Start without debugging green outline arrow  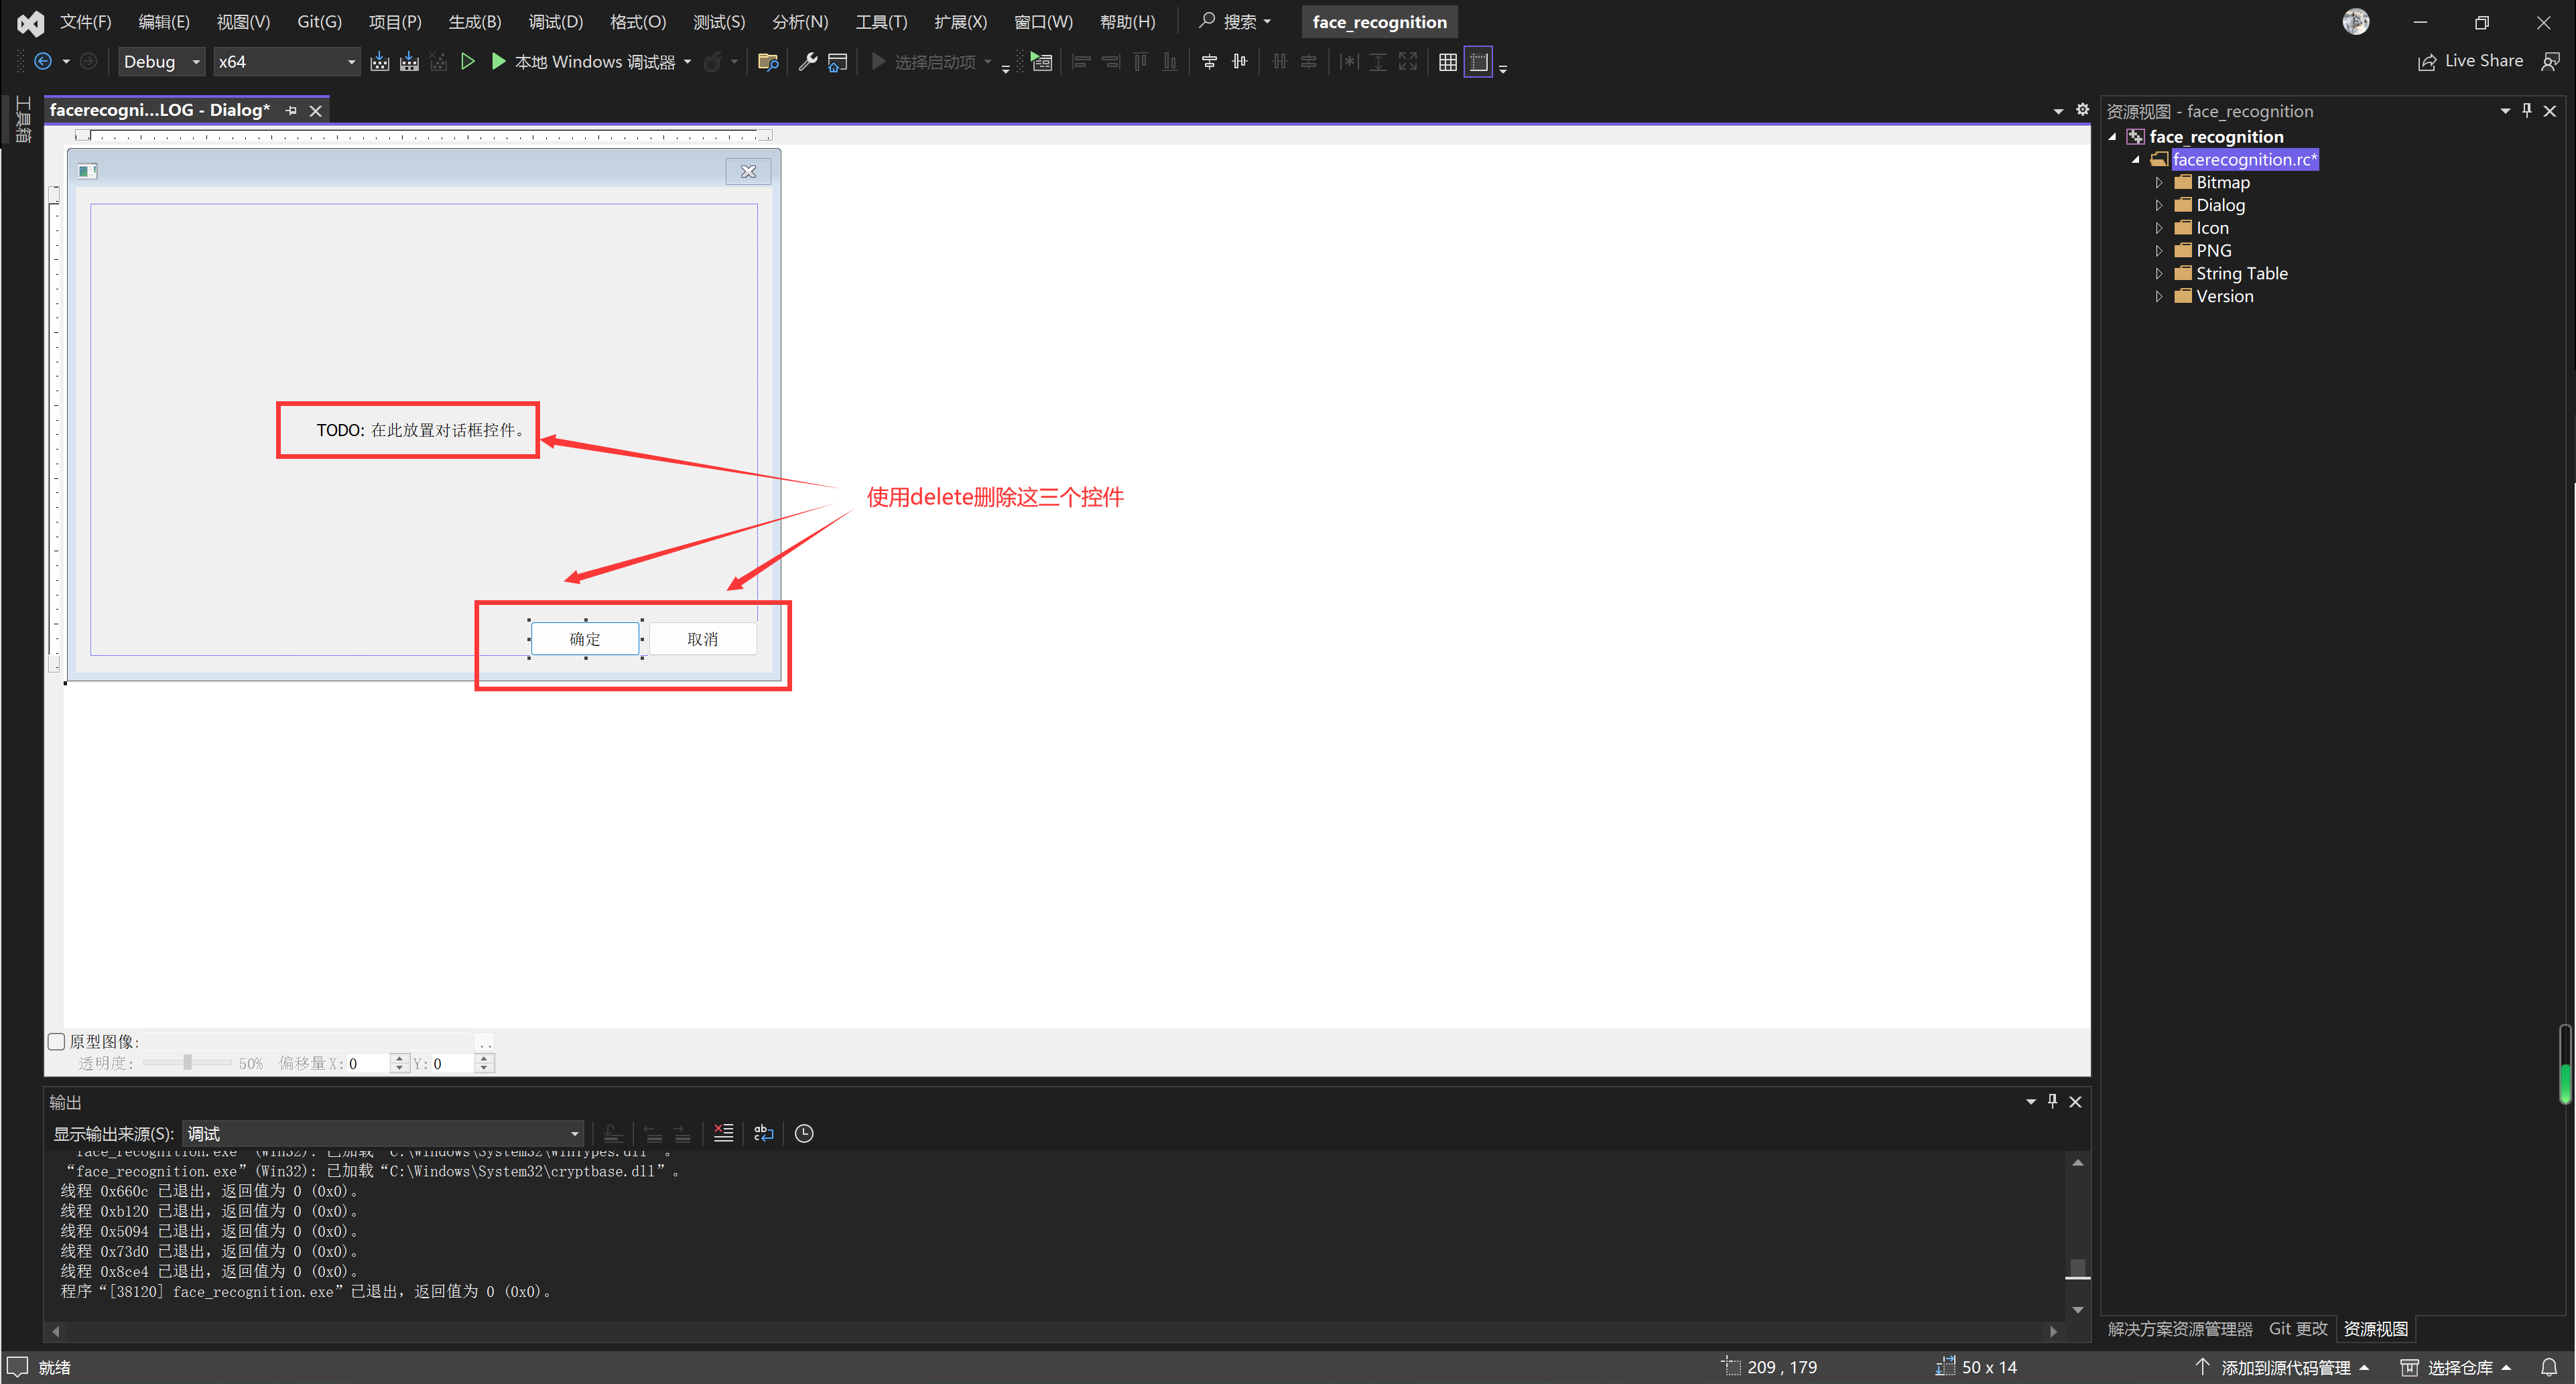(467, 62)
